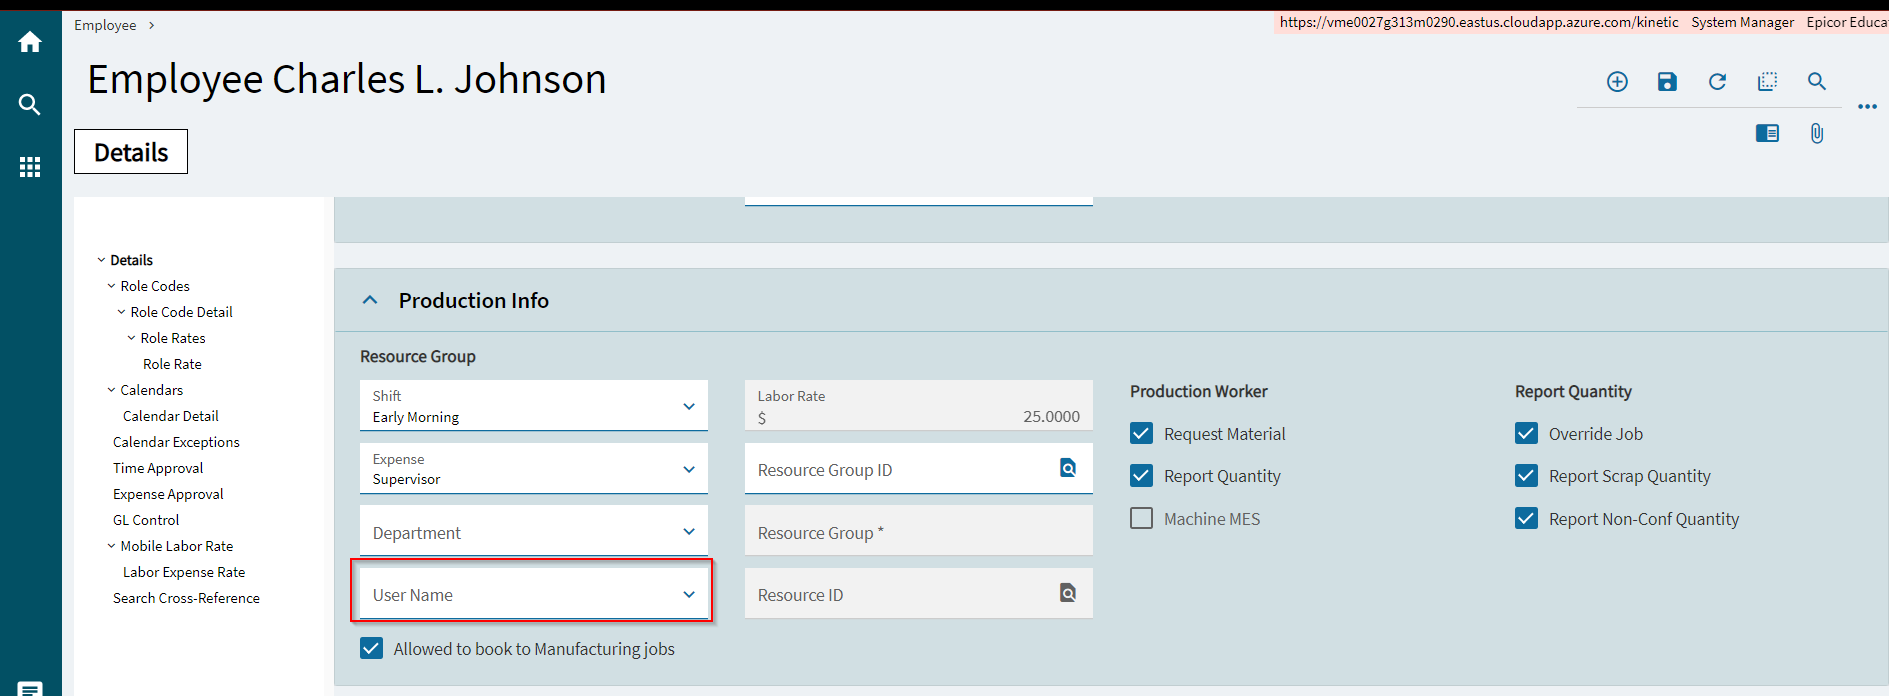Click the overflow three-dots menu

click(x=1867, y=106)
